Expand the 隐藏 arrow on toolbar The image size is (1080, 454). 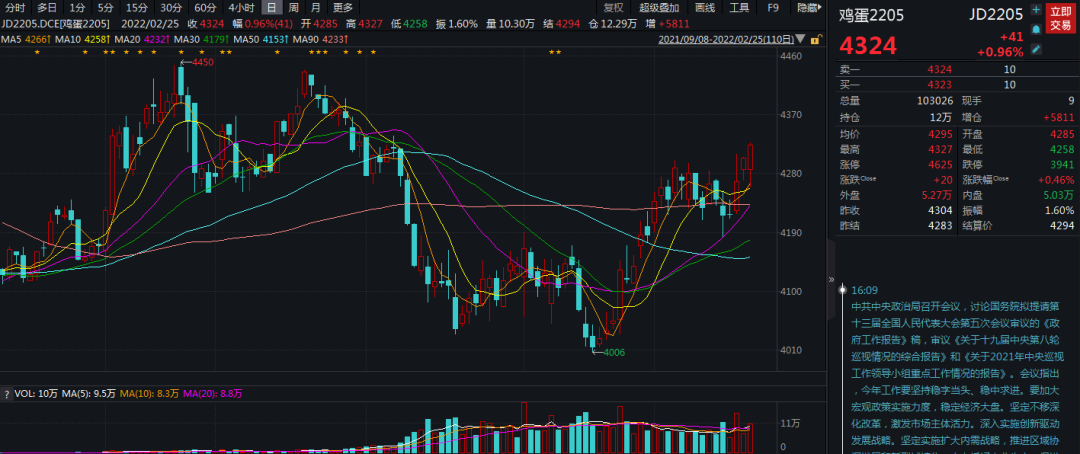point(809,8)
